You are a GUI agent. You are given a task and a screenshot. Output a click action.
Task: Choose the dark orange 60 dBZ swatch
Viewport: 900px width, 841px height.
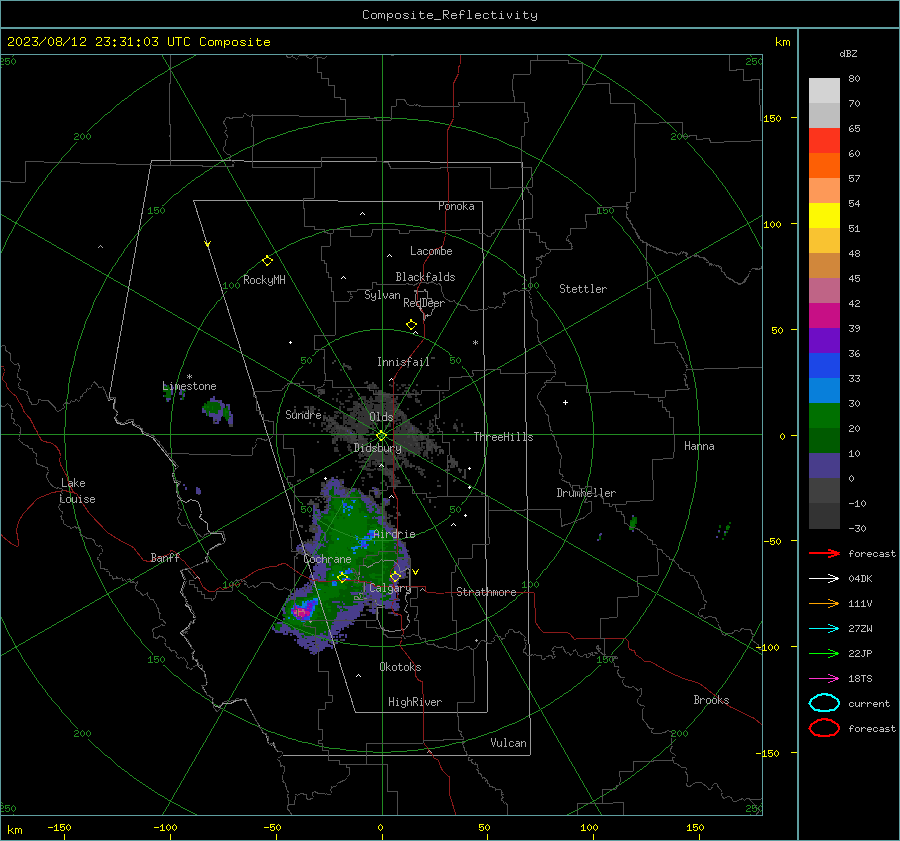point(824,165)
